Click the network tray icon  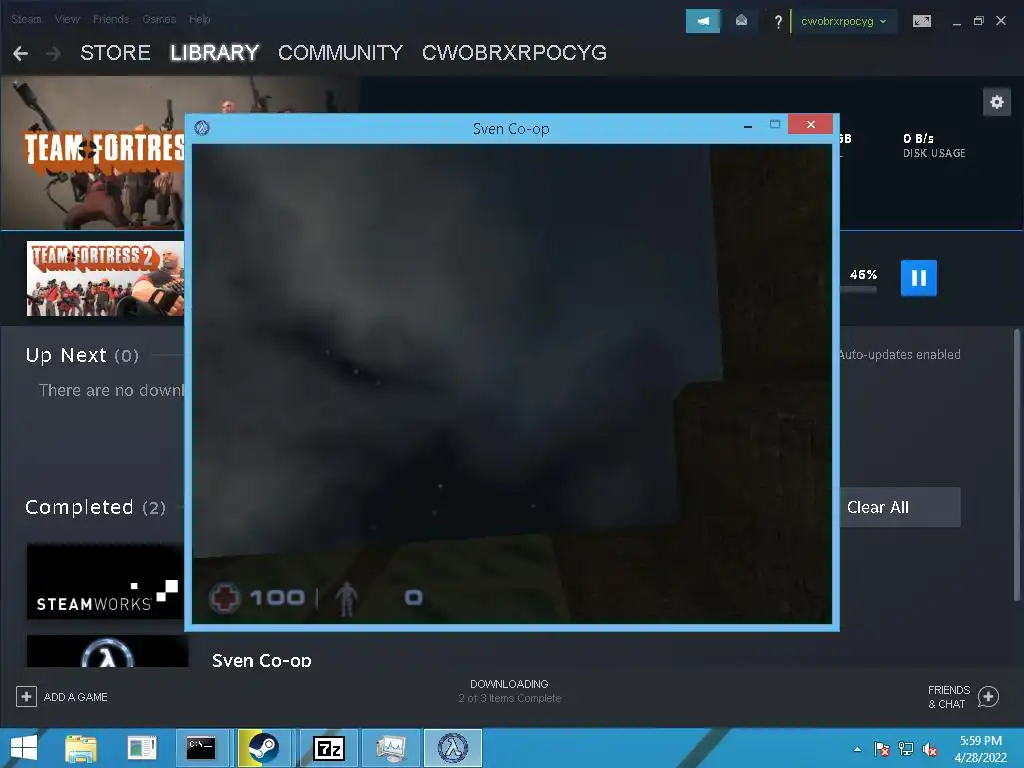[x=906, y=749]
